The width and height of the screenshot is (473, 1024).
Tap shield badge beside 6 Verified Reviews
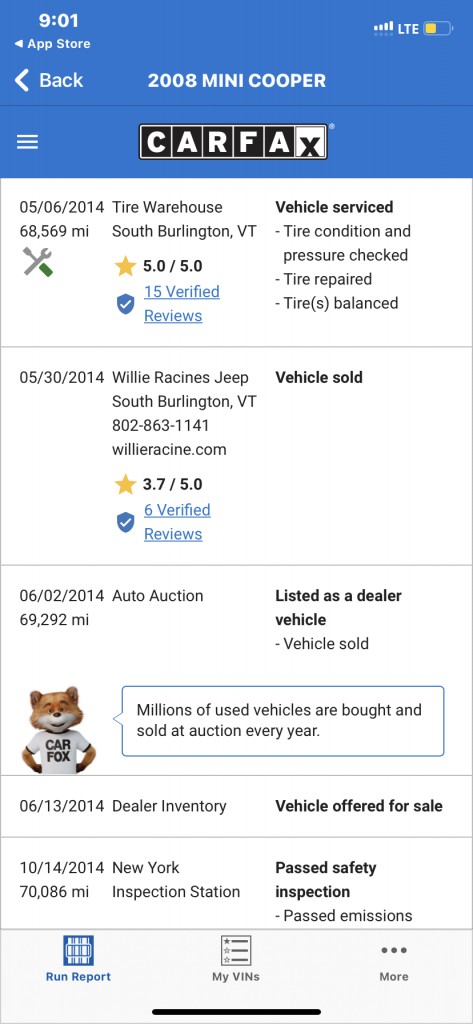(125, 522)
